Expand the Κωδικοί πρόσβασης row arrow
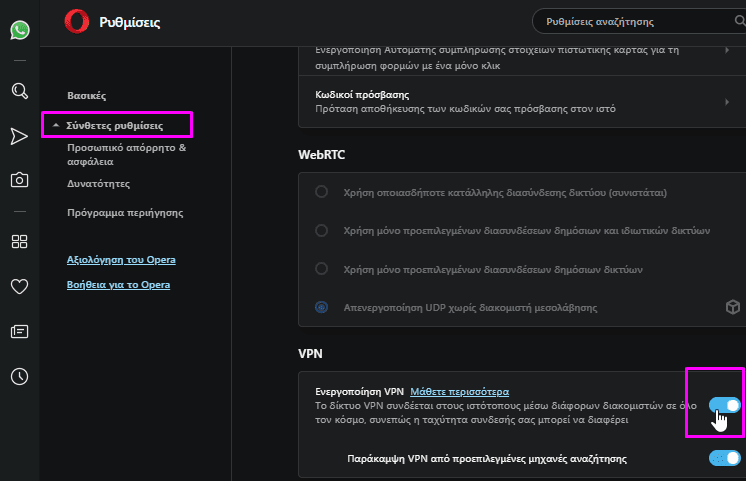Viewport: 746px width, 481px height. tap(727, 102)
